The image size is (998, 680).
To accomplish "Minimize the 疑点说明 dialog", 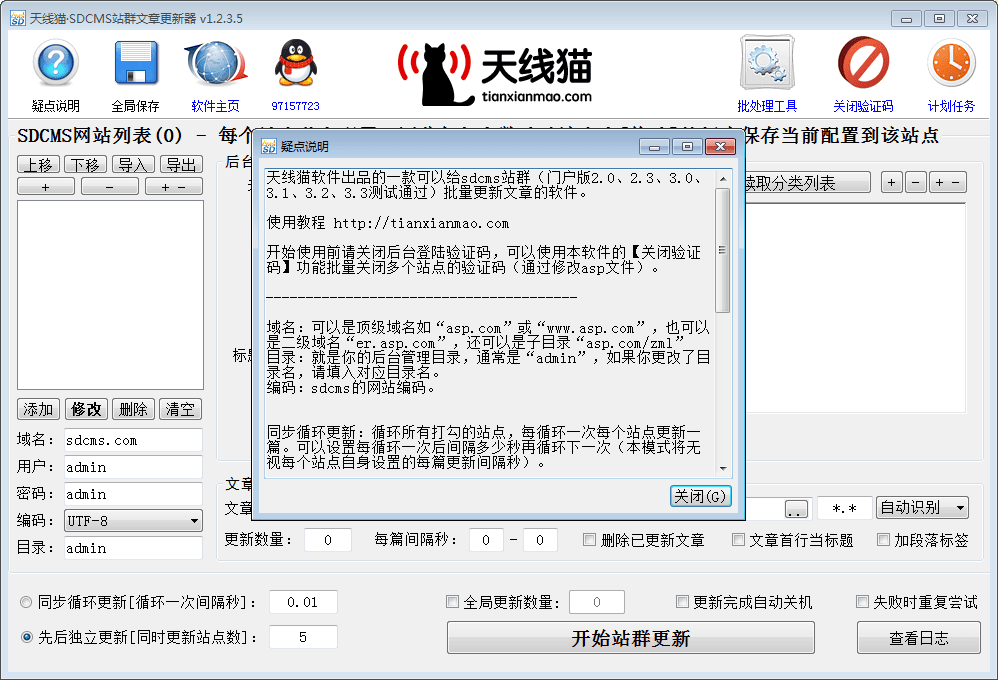I will [654, 146].
